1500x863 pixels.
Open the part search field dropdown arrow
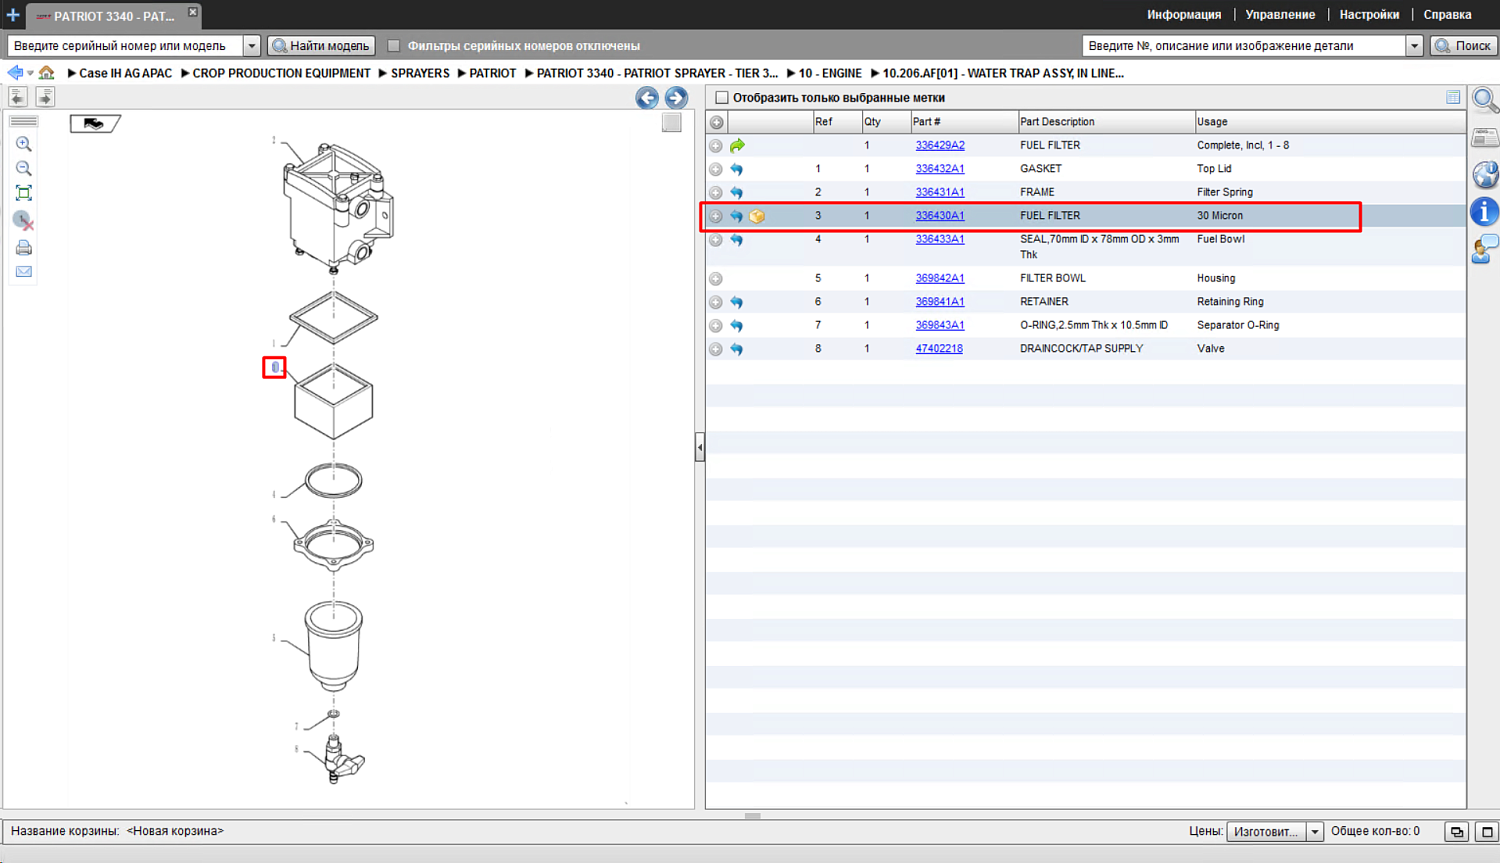[1414, 46]
